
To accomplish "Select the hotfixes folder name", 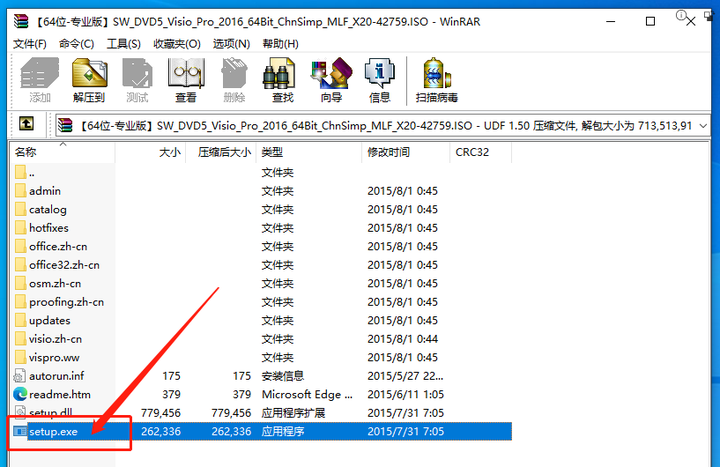I will [49, 228].
